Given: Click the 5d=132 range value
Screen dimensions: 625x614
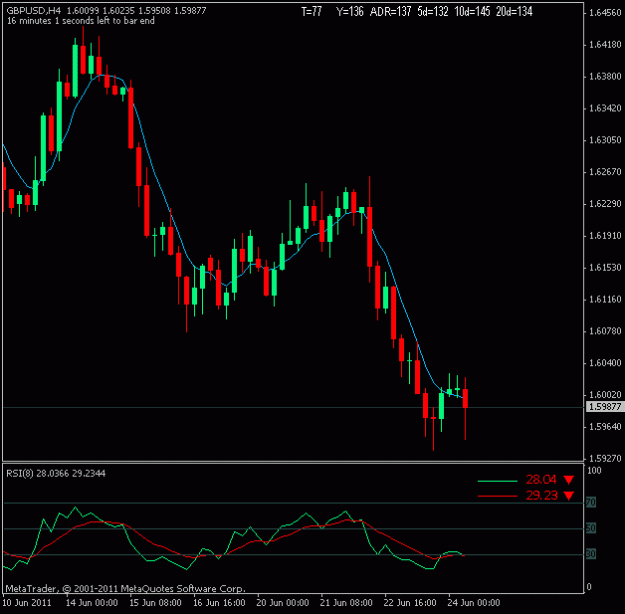Looking at the screenshot, I should [x=433, y=12].
